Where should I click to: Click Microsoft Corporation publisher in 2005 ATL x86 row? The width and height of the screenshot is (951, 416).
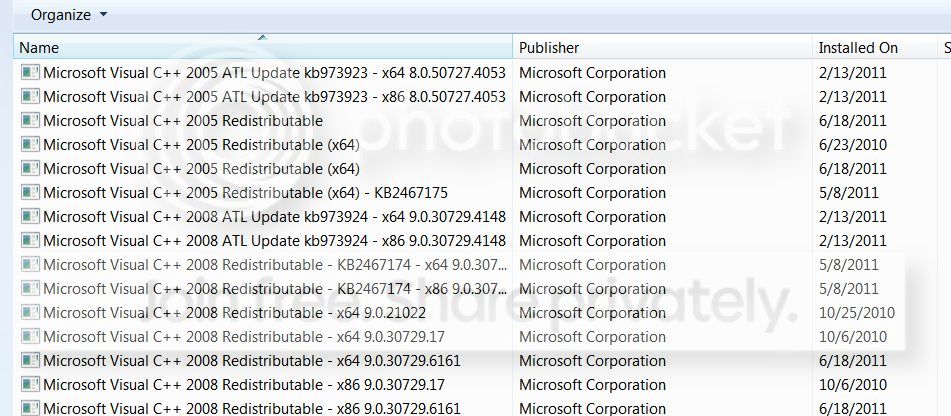tap(593, 96)
